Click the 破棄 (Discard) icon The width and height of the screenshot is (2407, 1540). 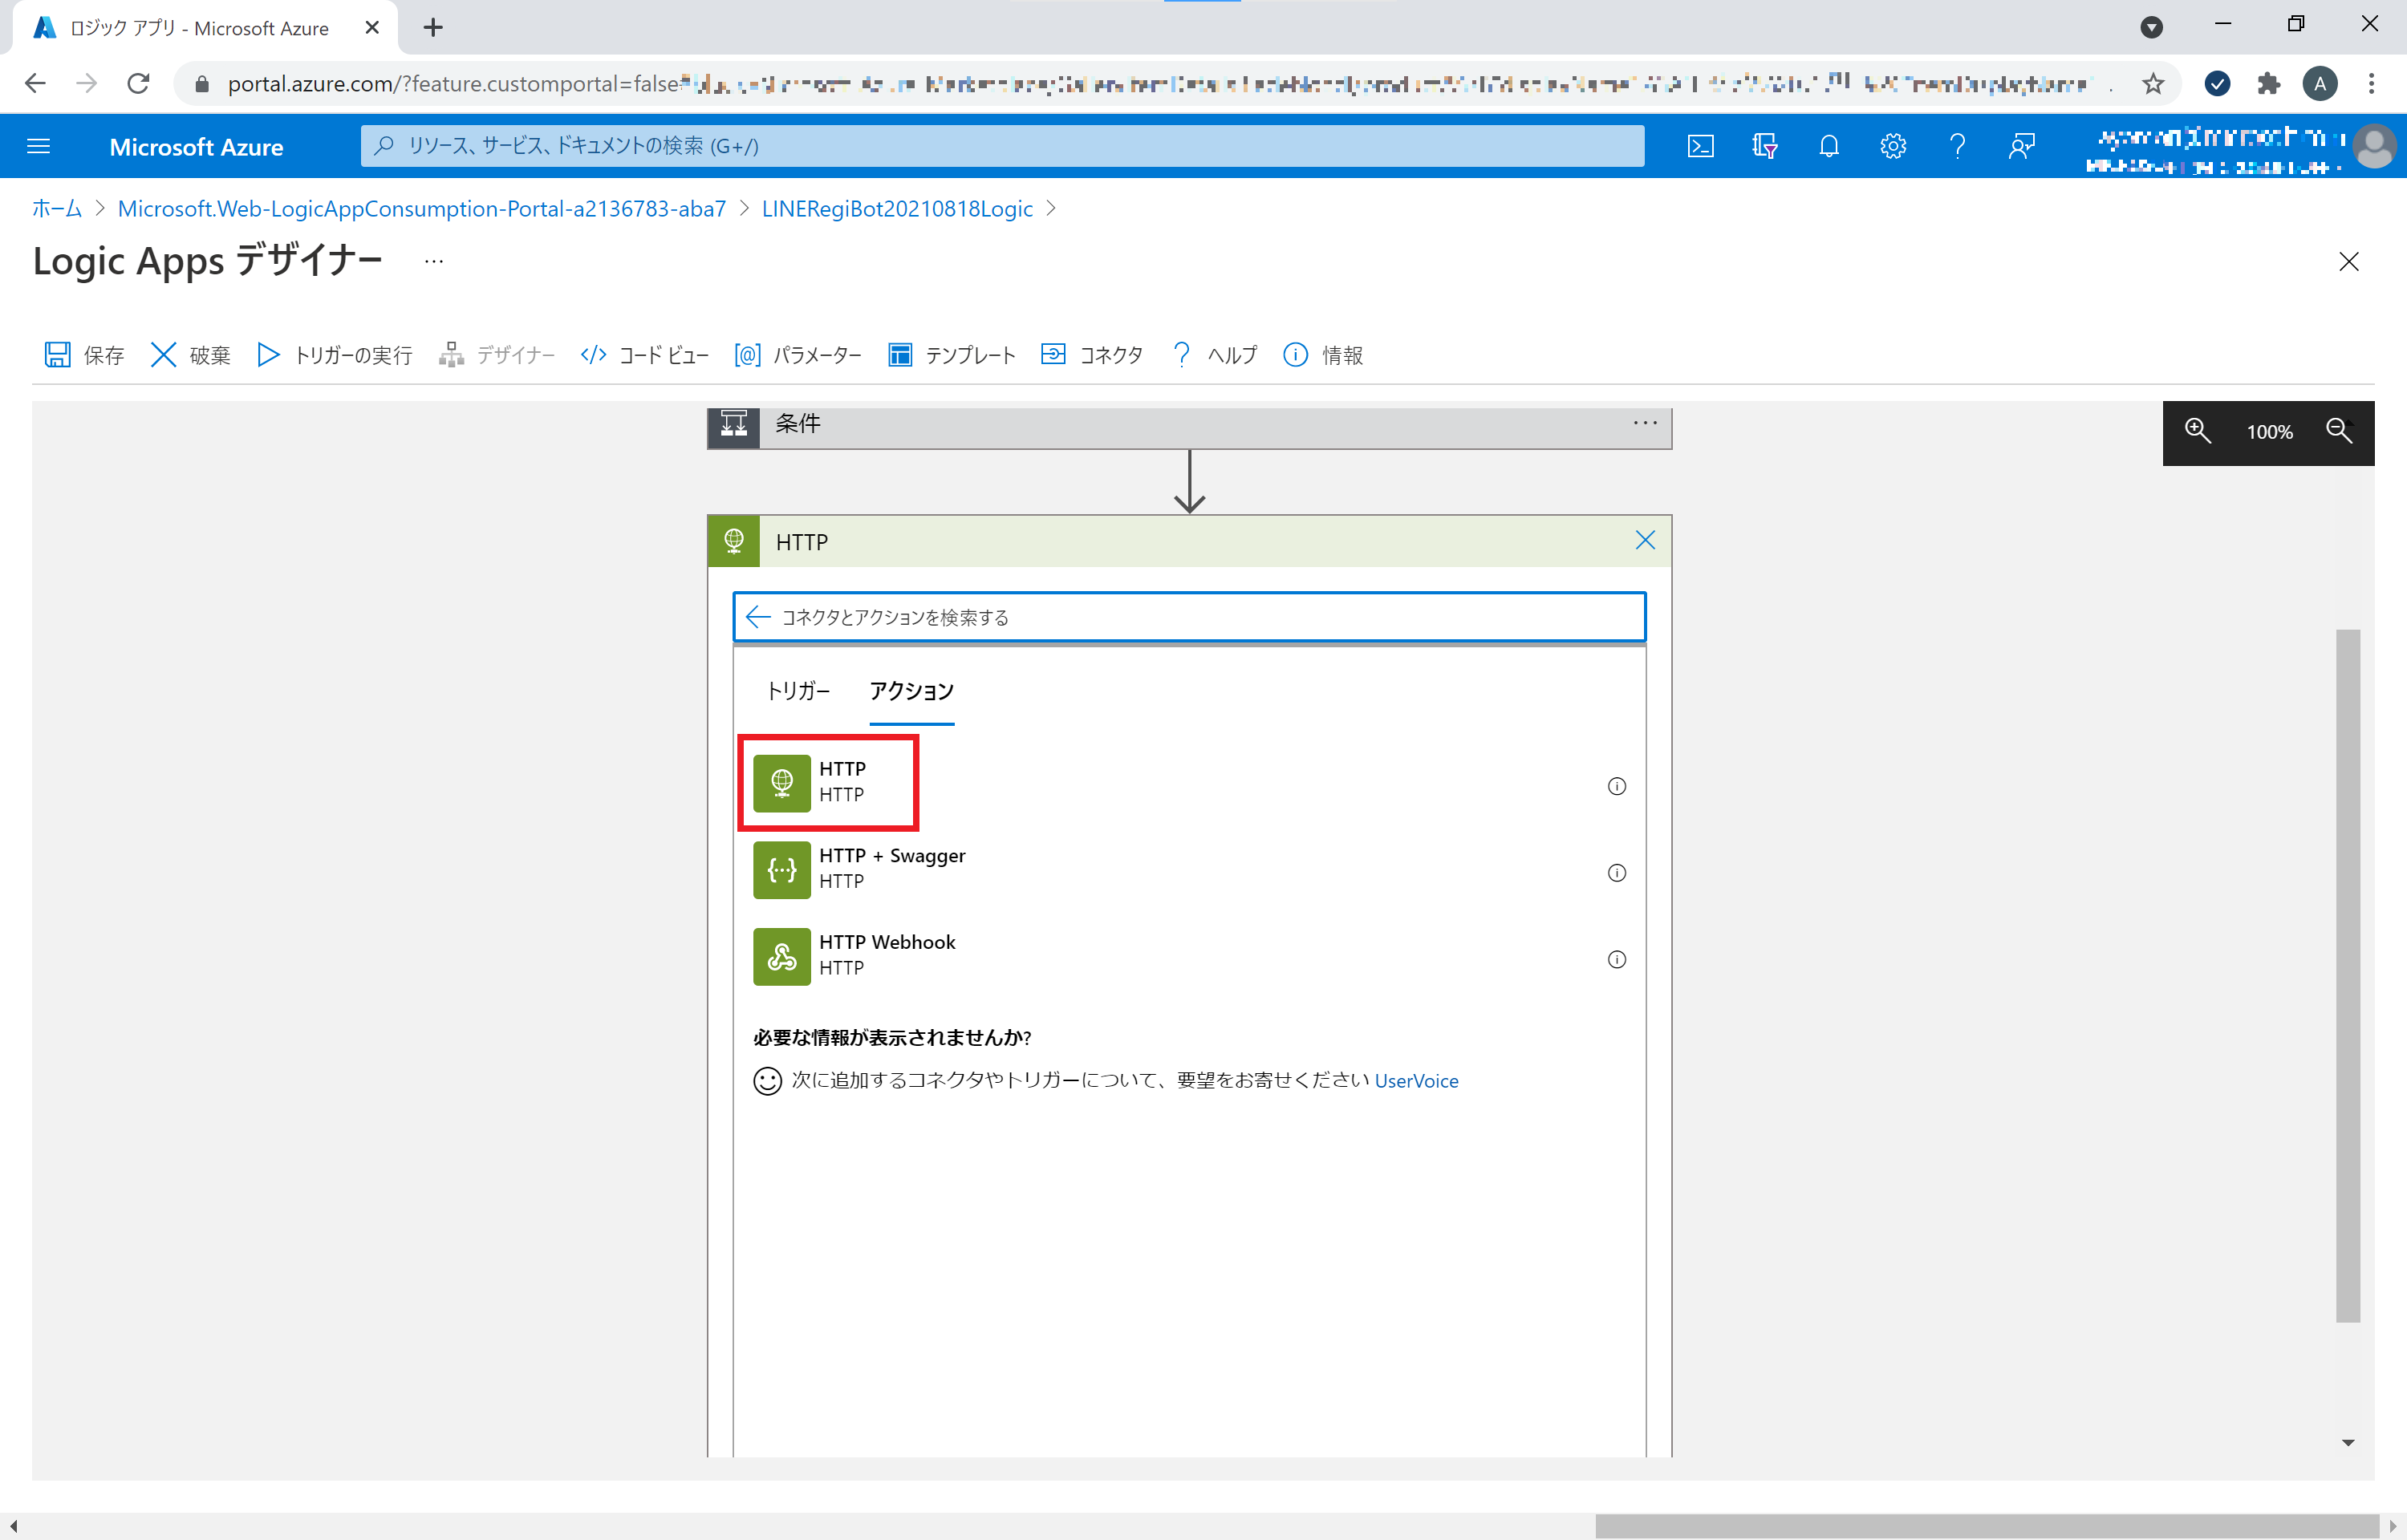(x=164, y=355)
